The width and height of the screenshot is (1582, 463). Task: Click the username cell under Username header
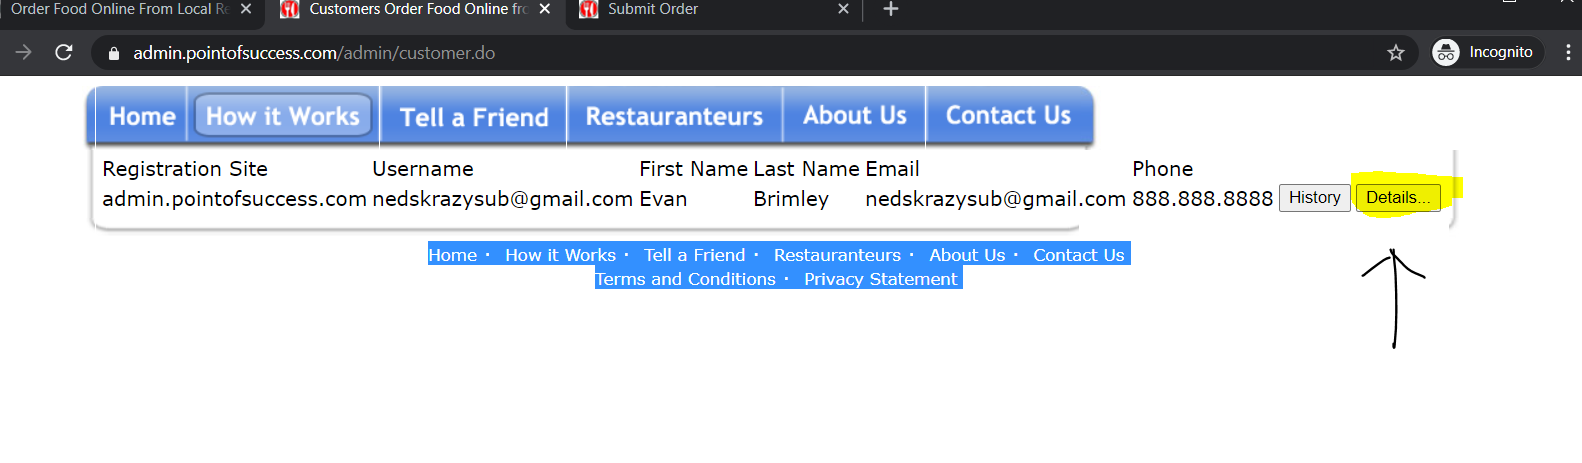tap(502, 199)
